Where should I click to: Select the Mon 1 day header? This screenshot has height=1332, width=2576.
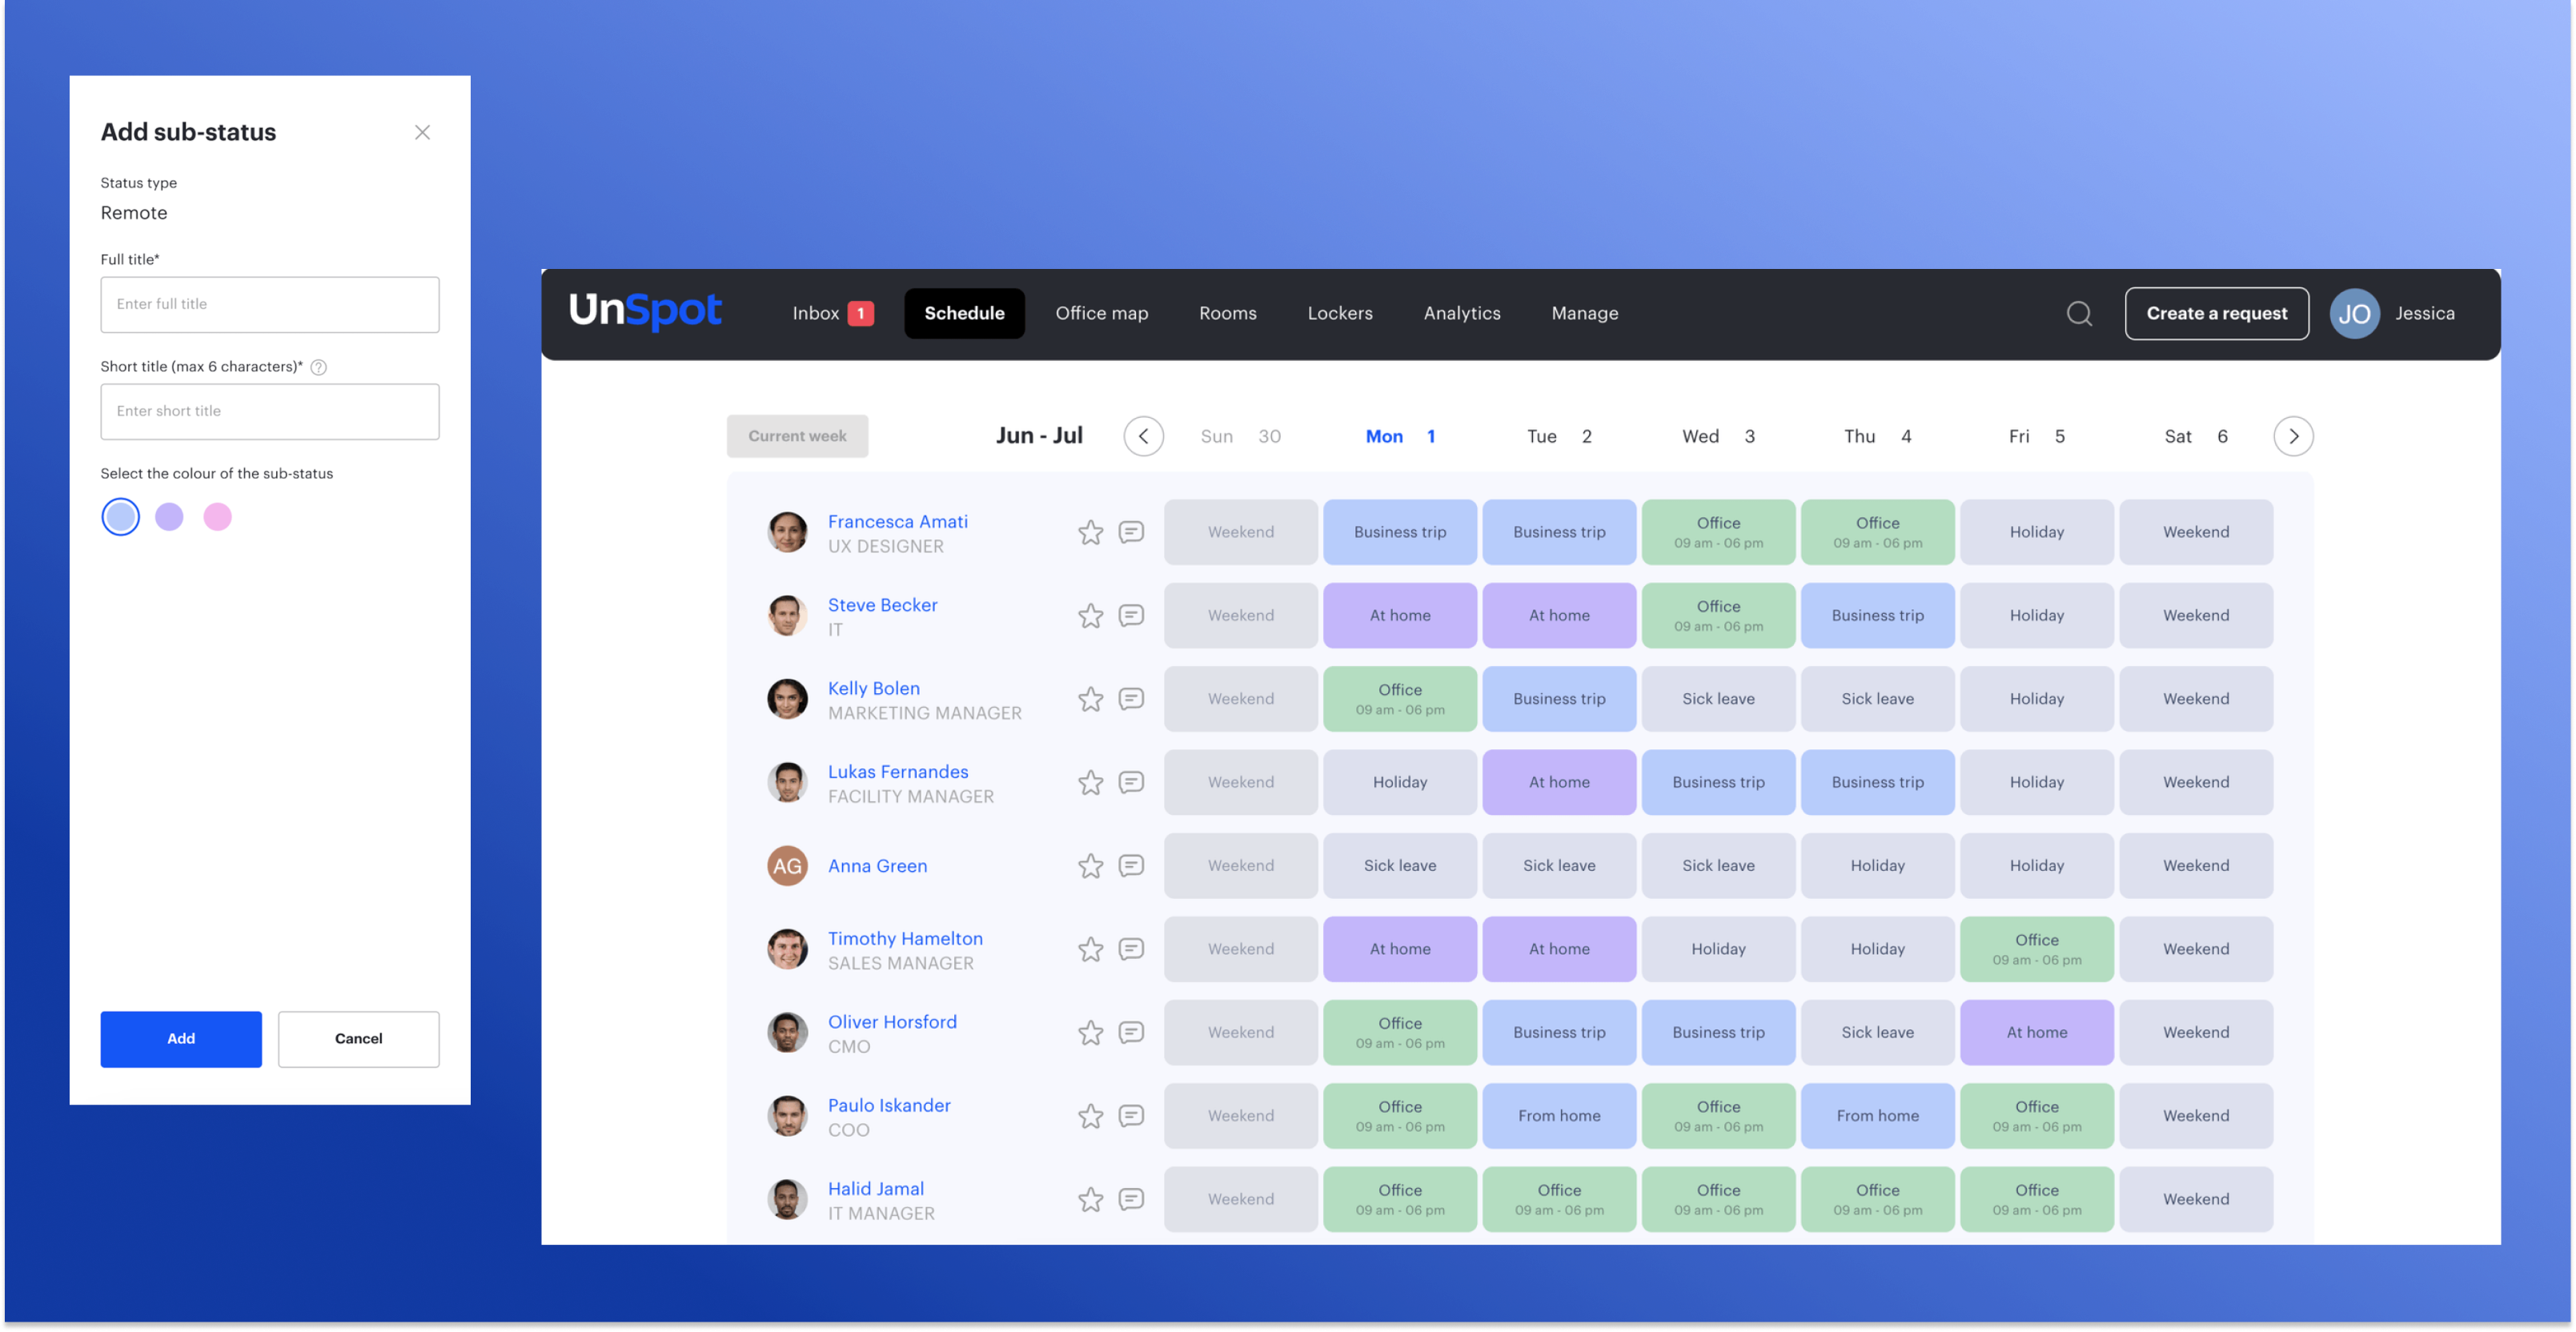[x=1400, y=436]
